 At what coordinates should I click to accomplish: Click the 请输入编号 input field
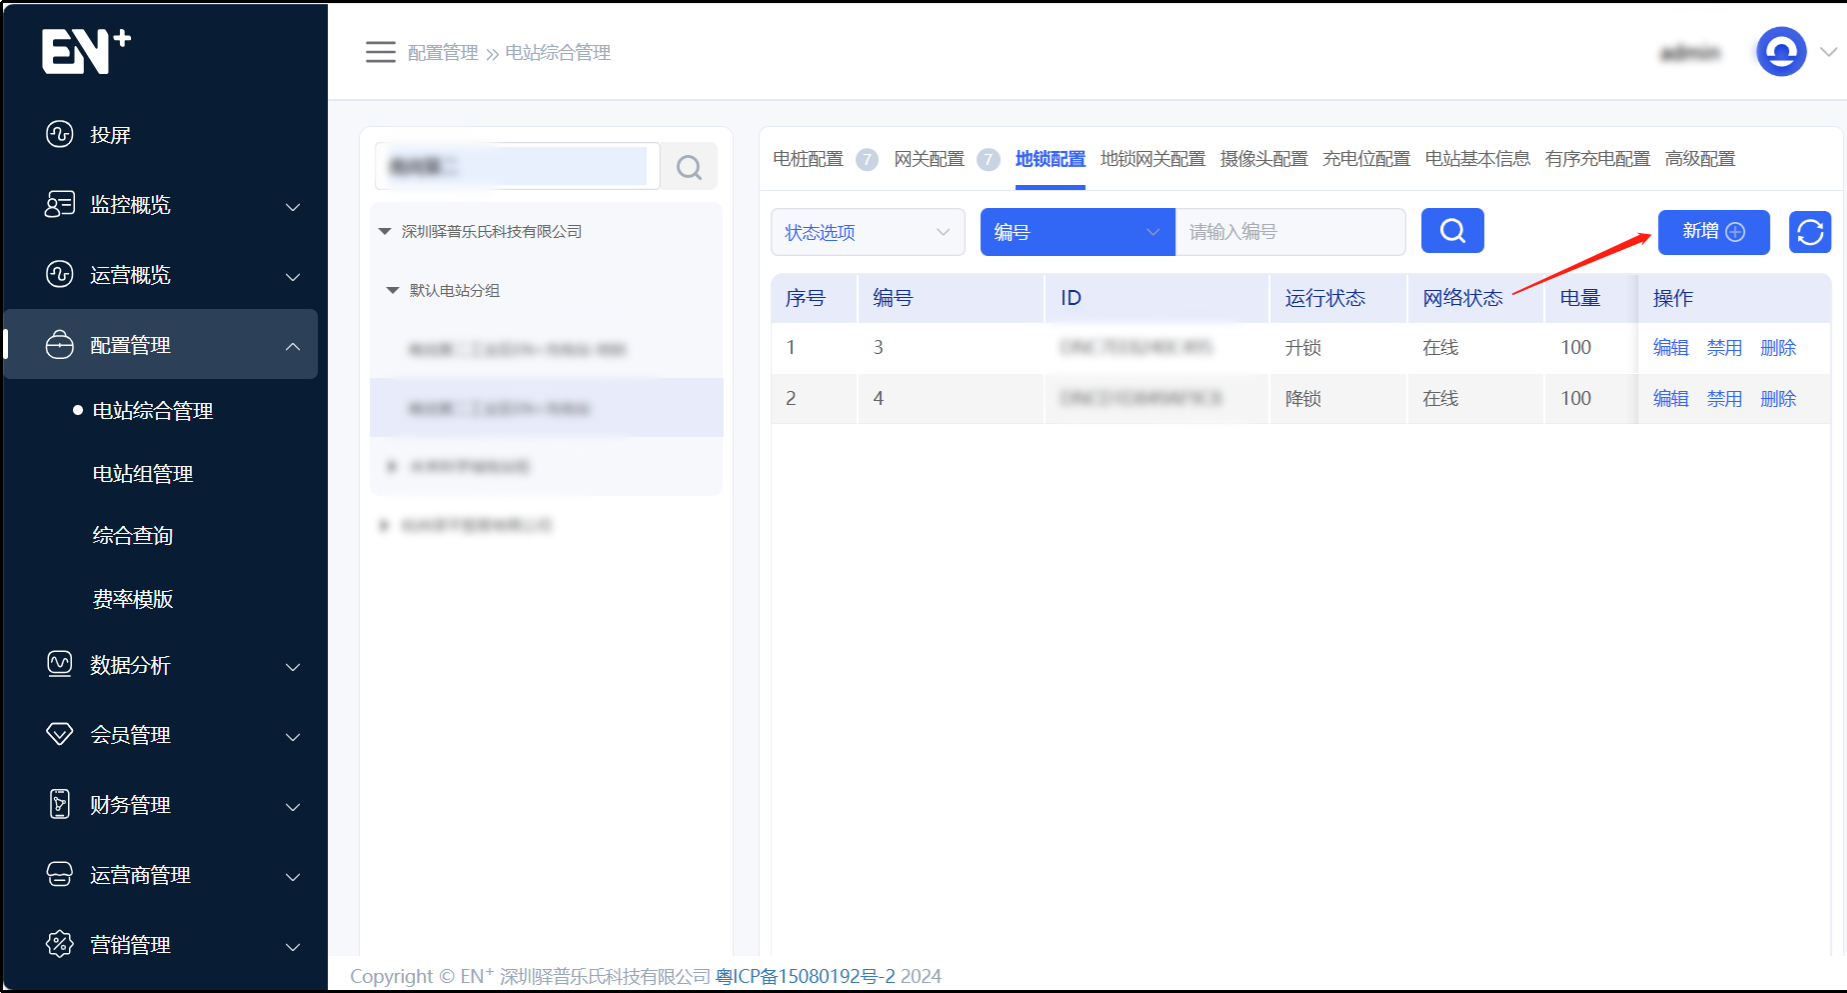pos(1290,232)
